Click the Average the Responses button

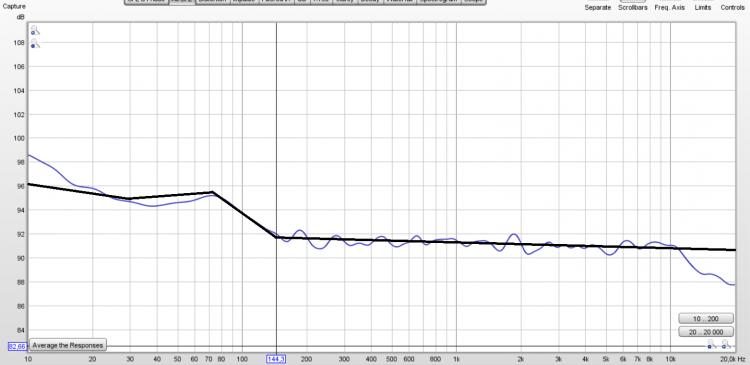[67, 345]
